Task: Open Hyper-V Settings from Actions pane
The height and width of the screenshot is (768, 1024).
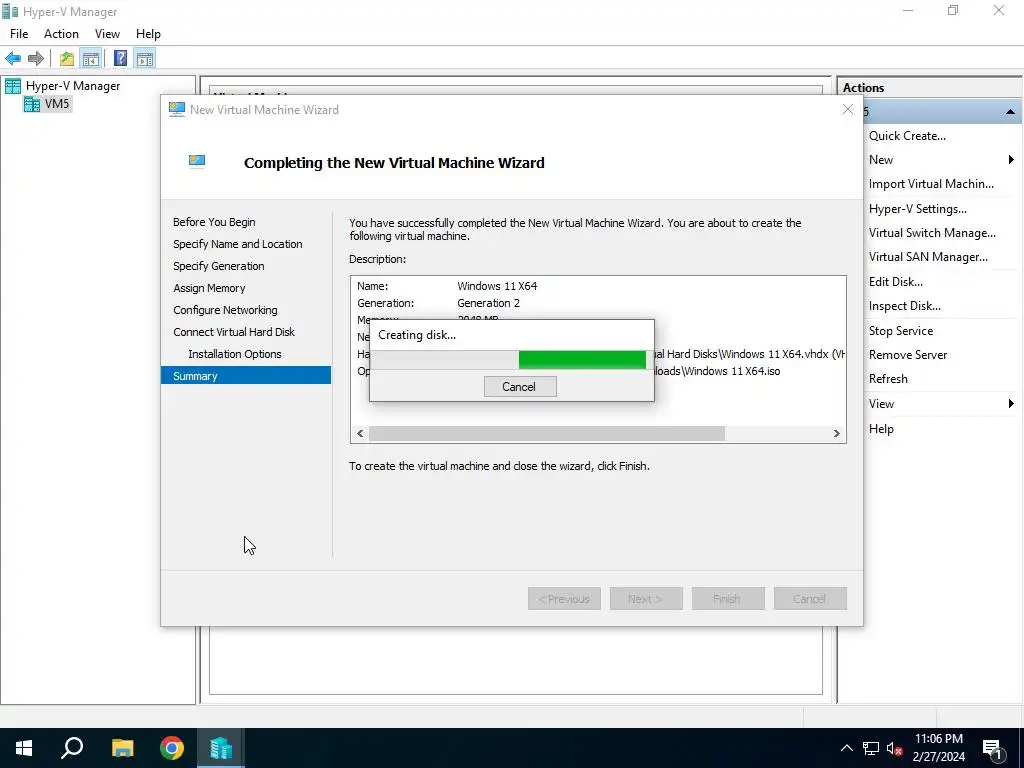Action: click(918, 209)
